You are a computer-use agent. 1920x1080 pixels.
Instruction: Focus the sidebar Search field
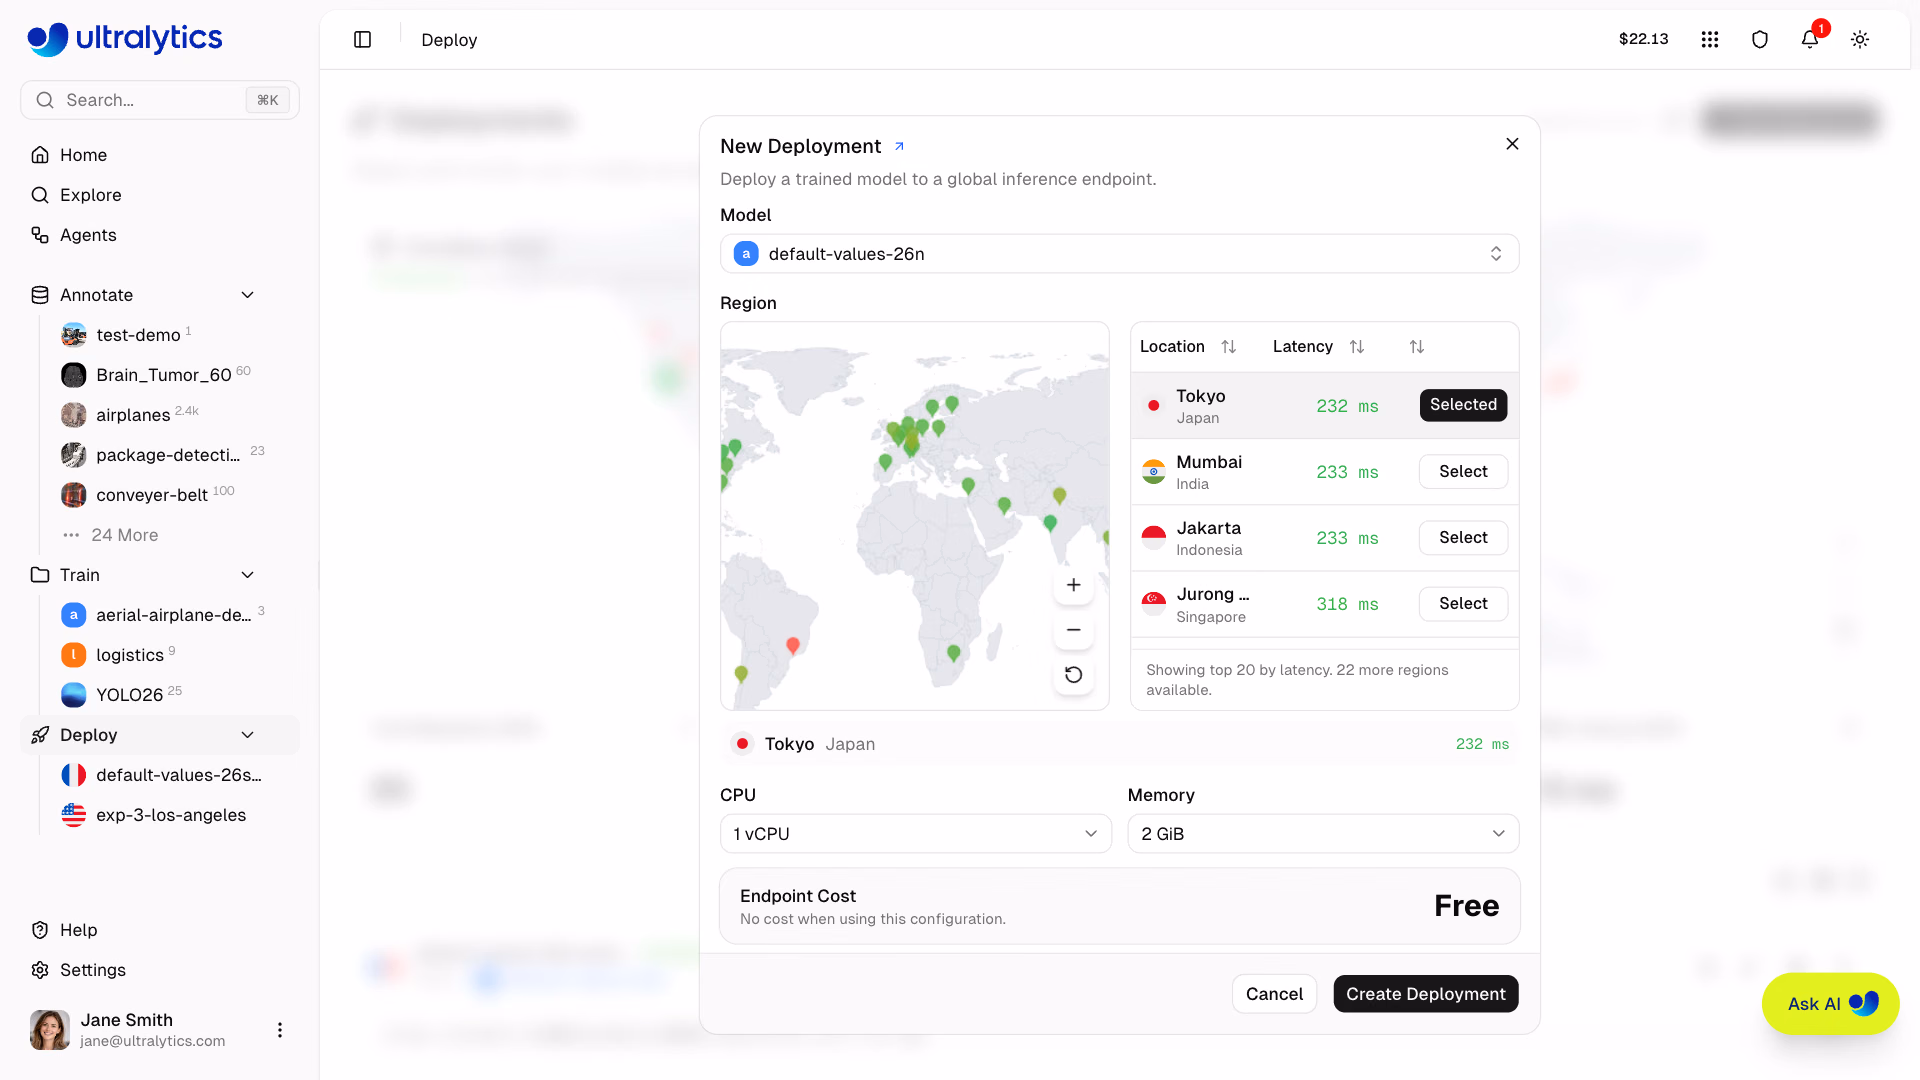pyautogui.click(x=160, y=100)
